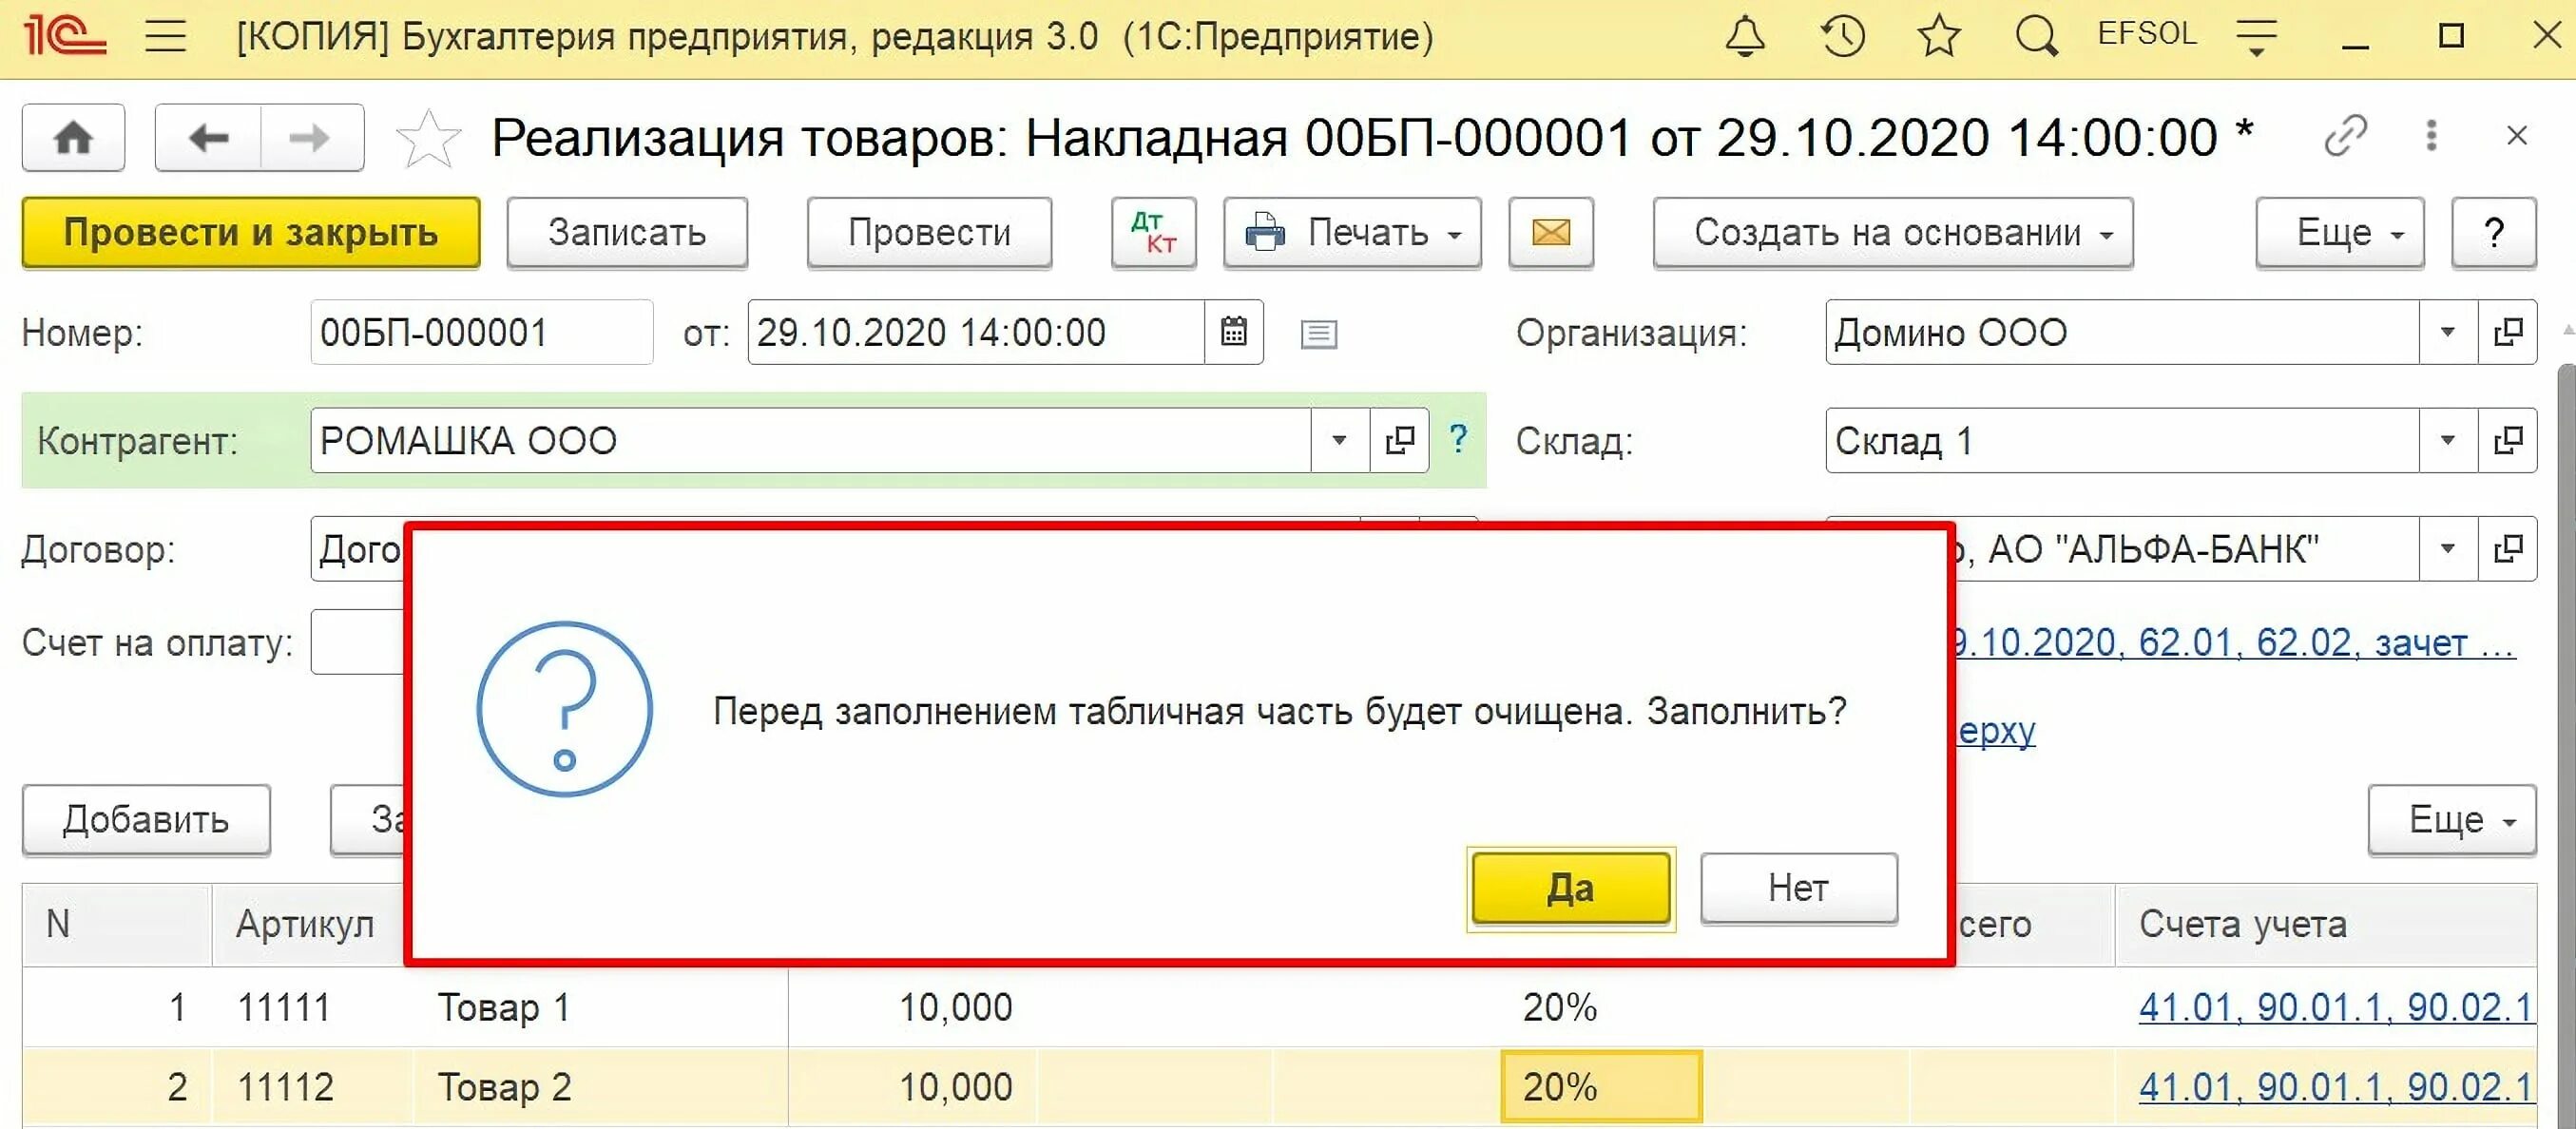2576x1129 pixels.
Task: Open the calendar date picker
Action: point(1233,332)
